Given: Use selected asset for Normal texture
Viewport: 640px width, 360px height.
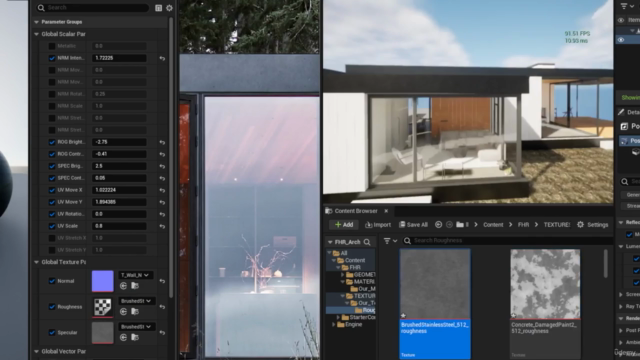Looking at the screenshot, I should [x=123, y=286].
